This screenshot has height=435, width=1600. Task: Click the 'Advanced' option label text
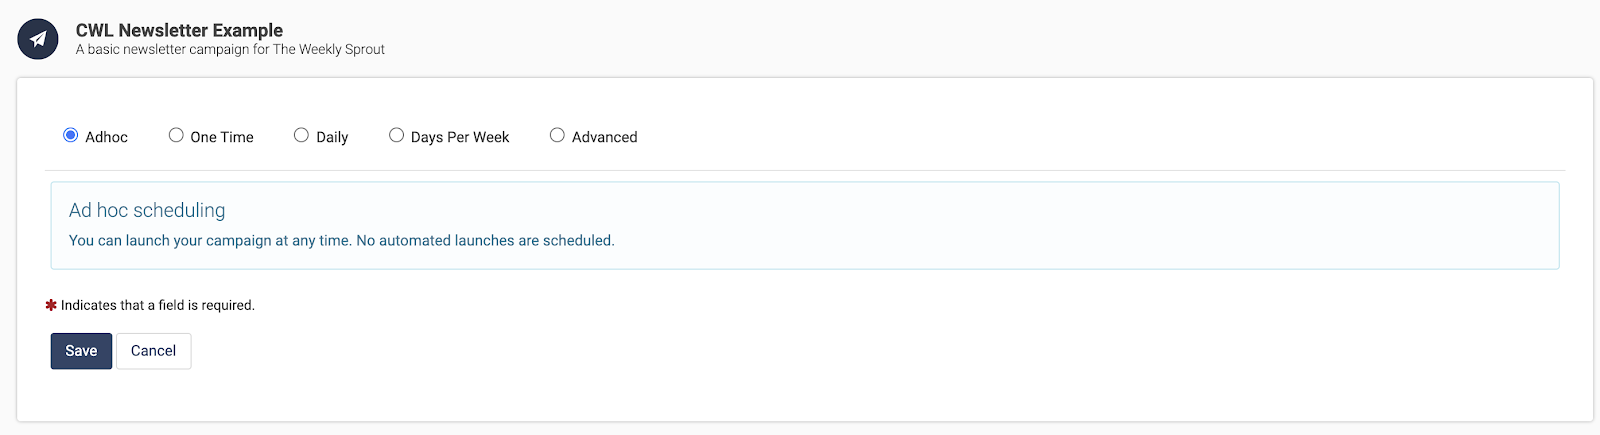pyautogui.click(x=604, y=137)
